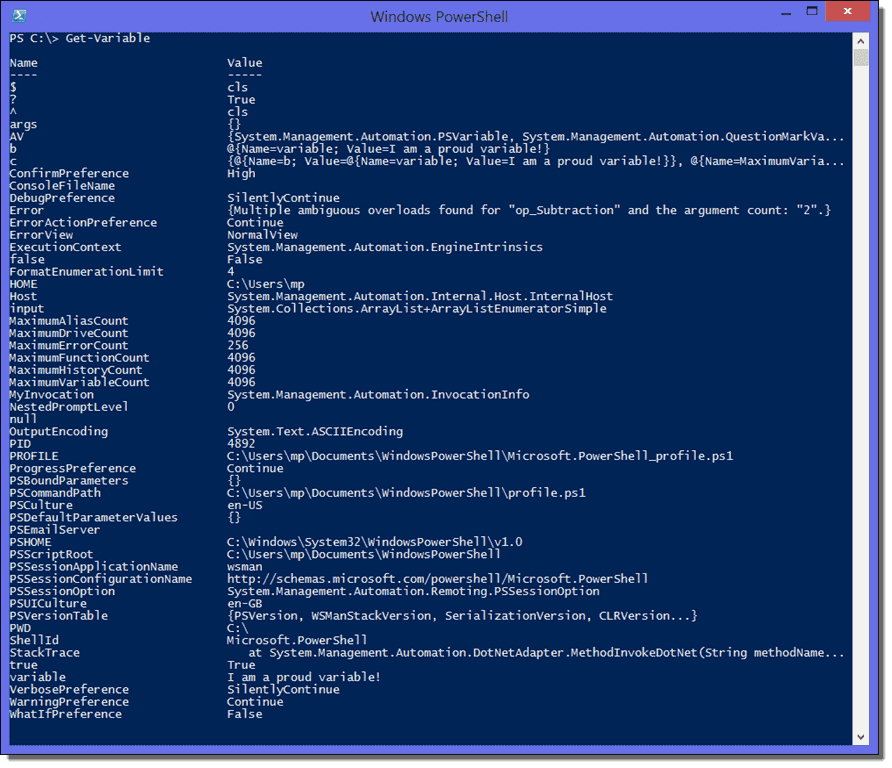
Task: Click the PSHOME variable name
Action: point(31,542)
